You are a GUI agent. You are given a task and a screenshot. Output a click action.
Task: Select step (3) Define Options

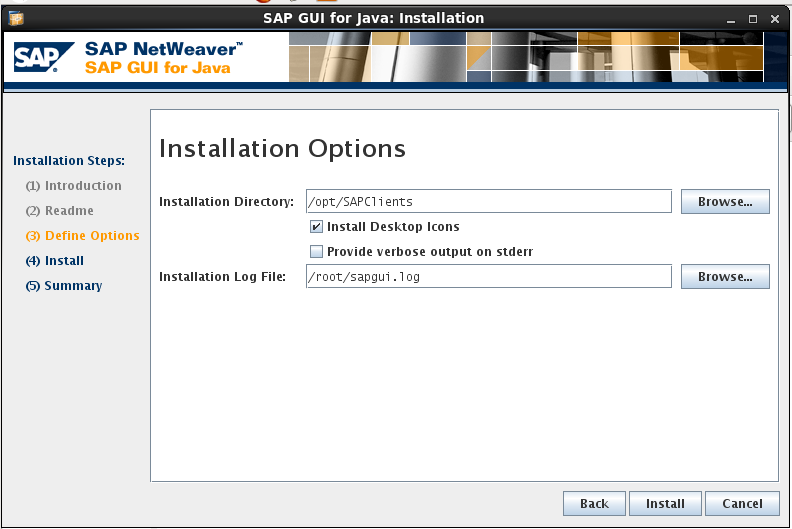[82, 236]
